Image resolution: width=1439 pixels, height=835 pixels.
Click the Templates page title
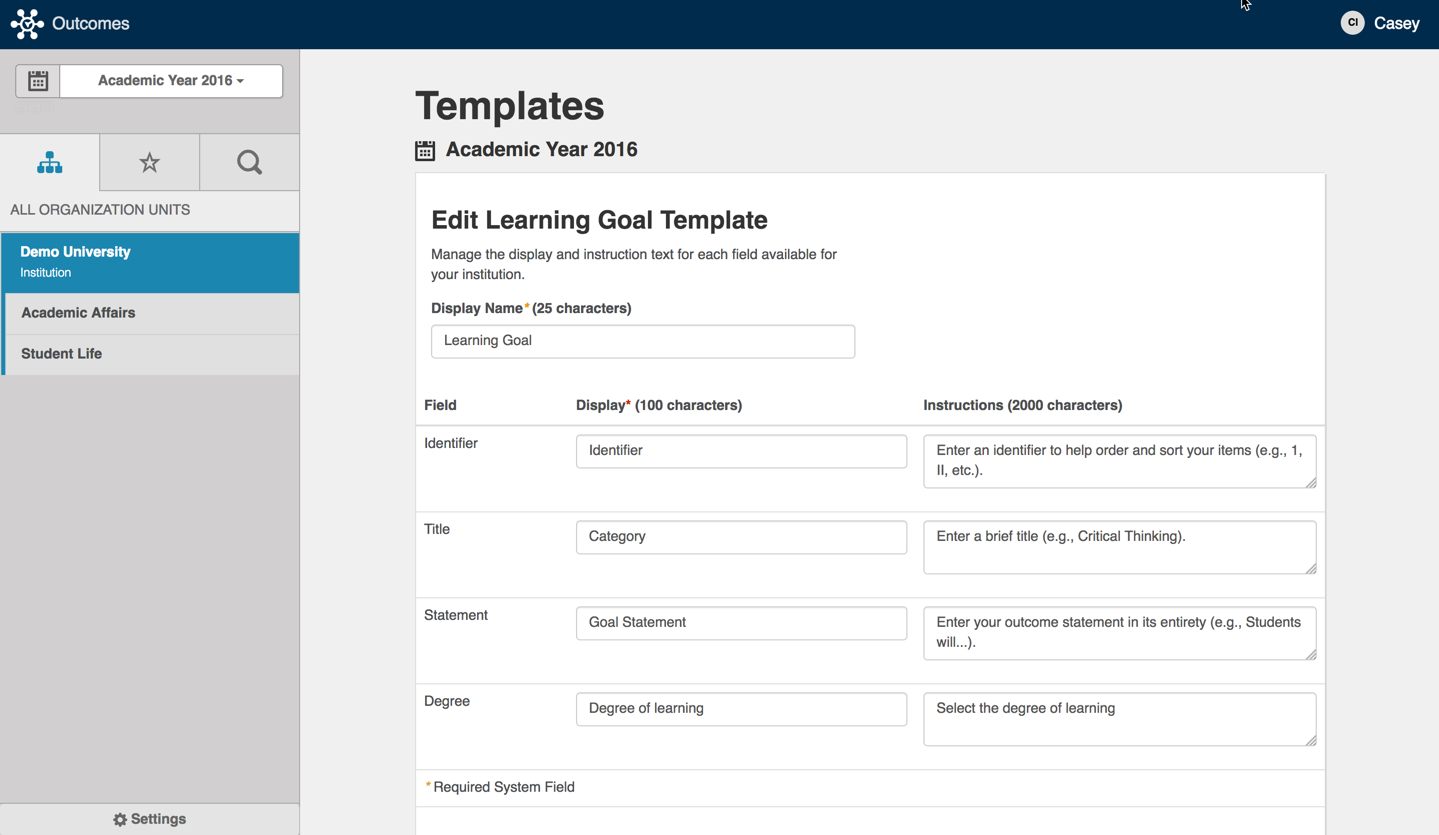point(510,106)
